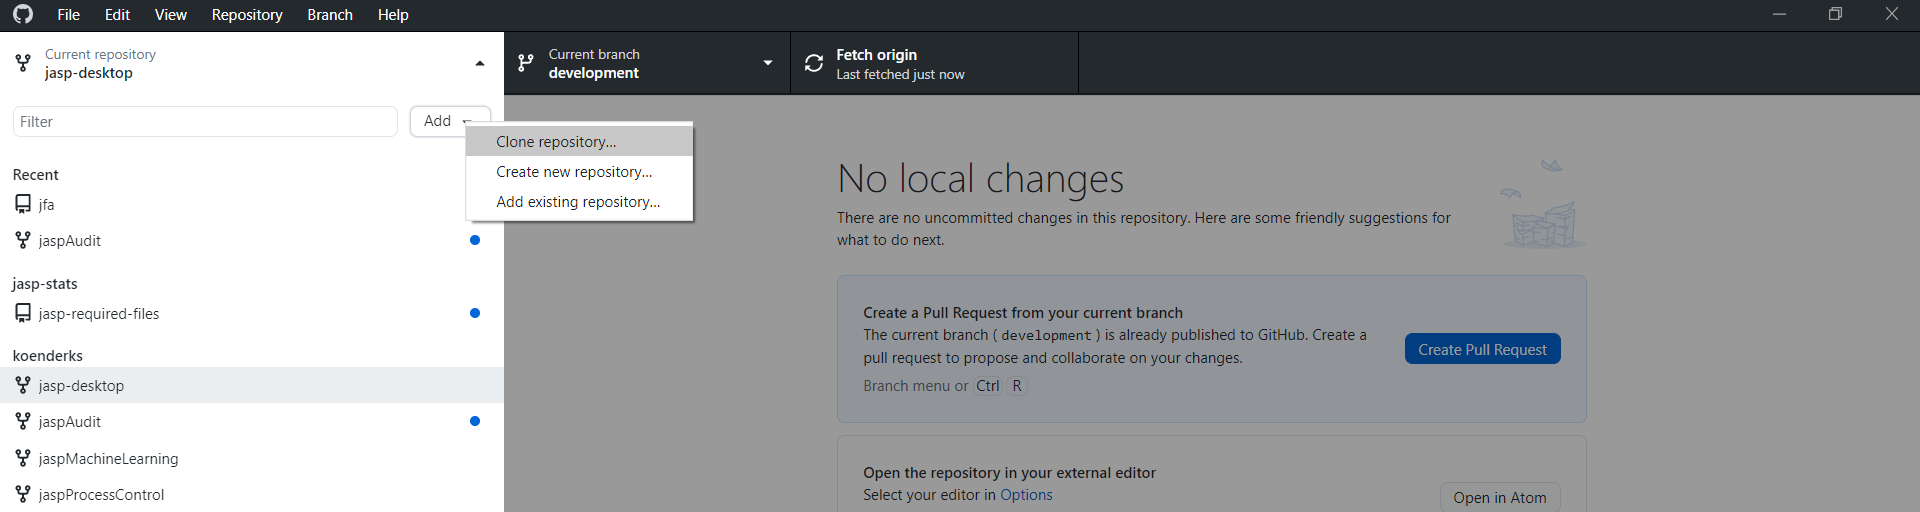
Task: Choose Clone repository... from Add menu
Action: [579, 142]
